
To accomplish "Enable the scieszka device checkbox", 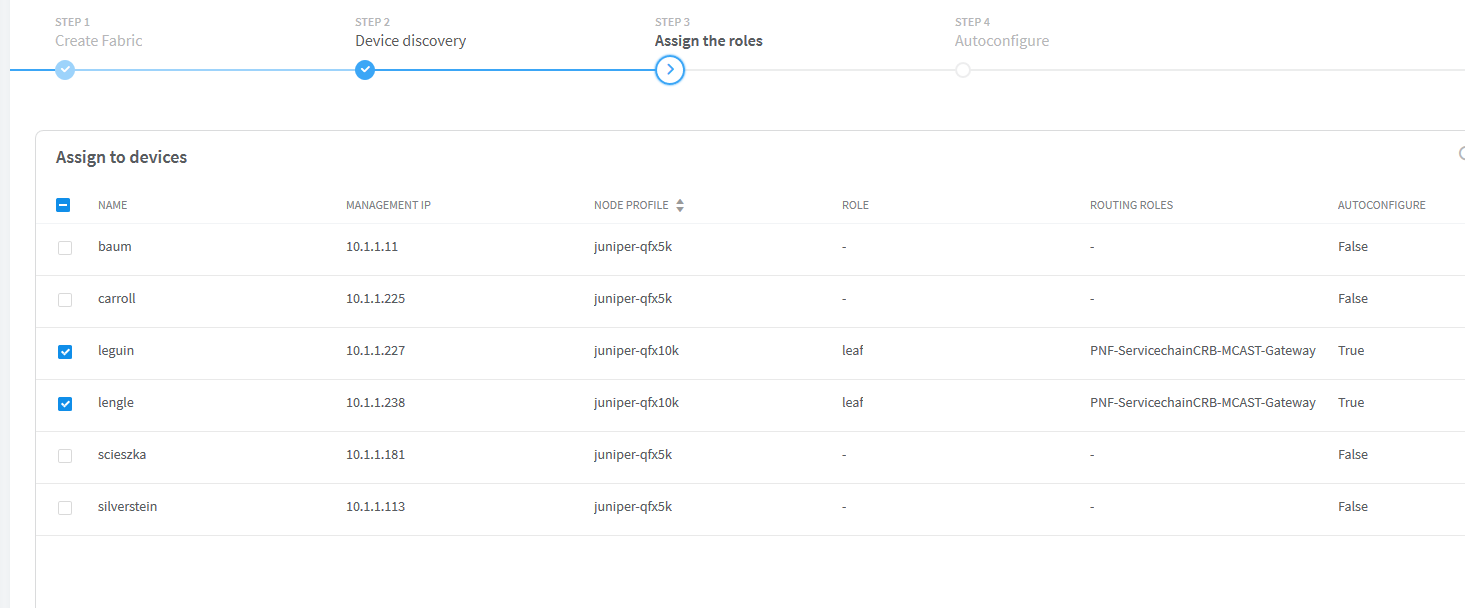I will coord(65,455).
